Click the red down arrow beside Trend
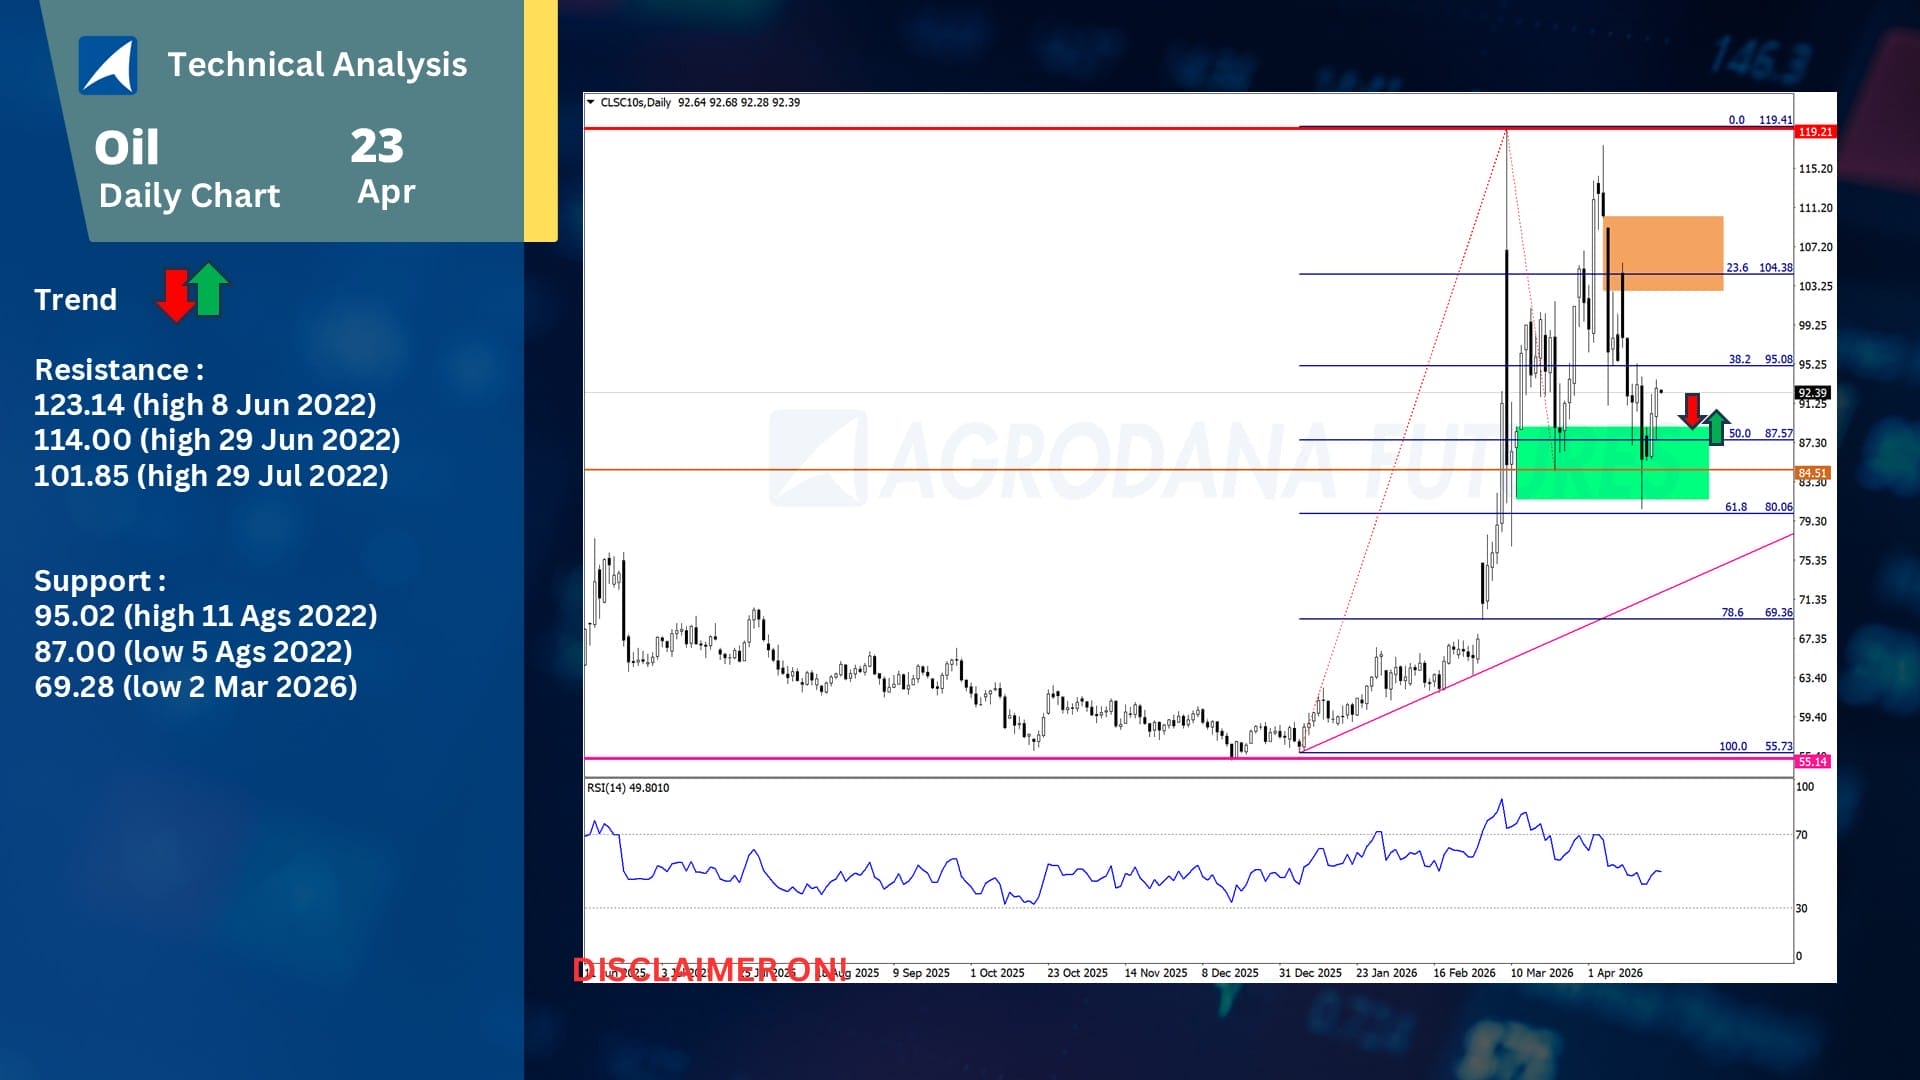 (x=175, y=295)
